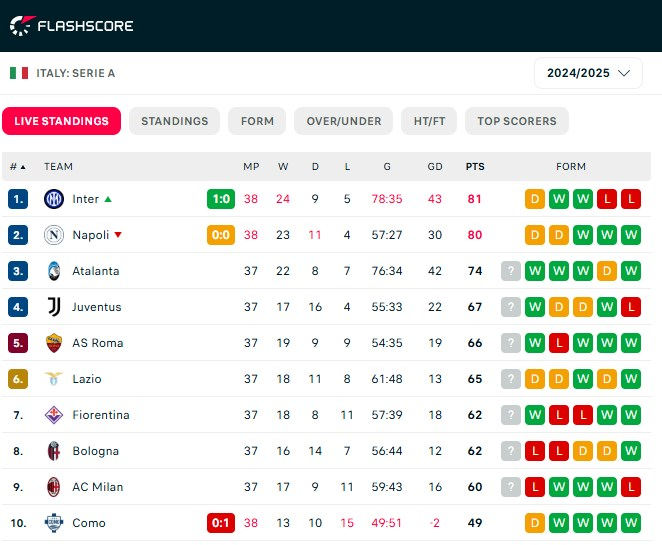
Task: Open the Top Scorers tab
Action: coord(517,121)
